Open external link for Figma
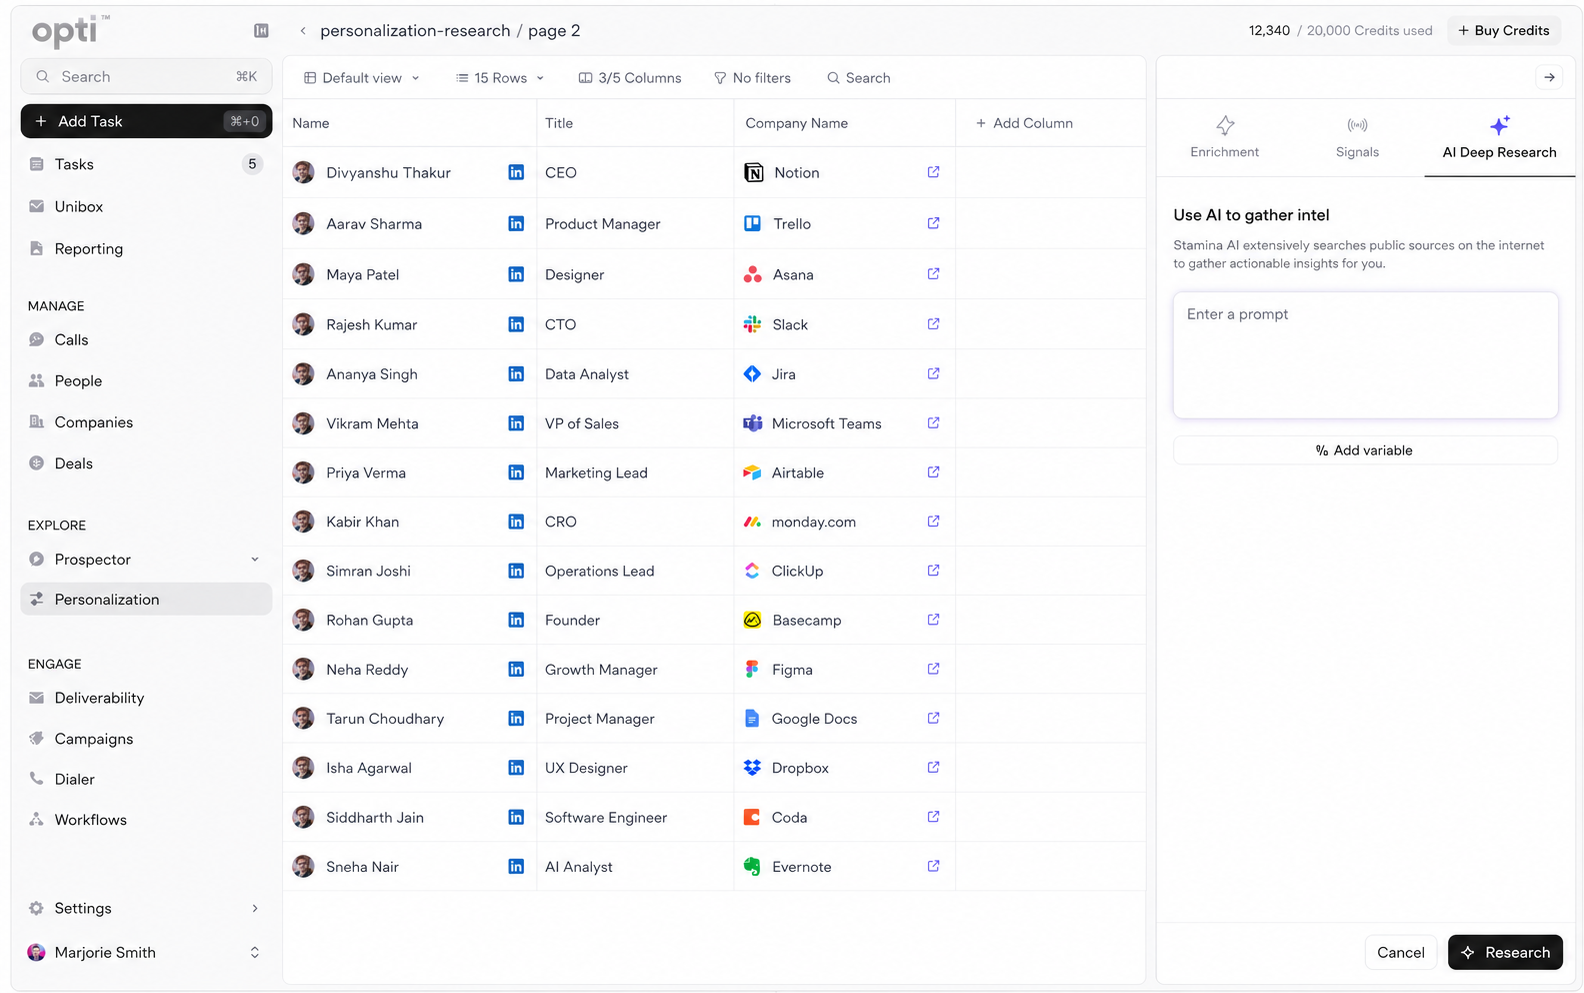Screen dimensions: 1584x993 pos(933,669)
